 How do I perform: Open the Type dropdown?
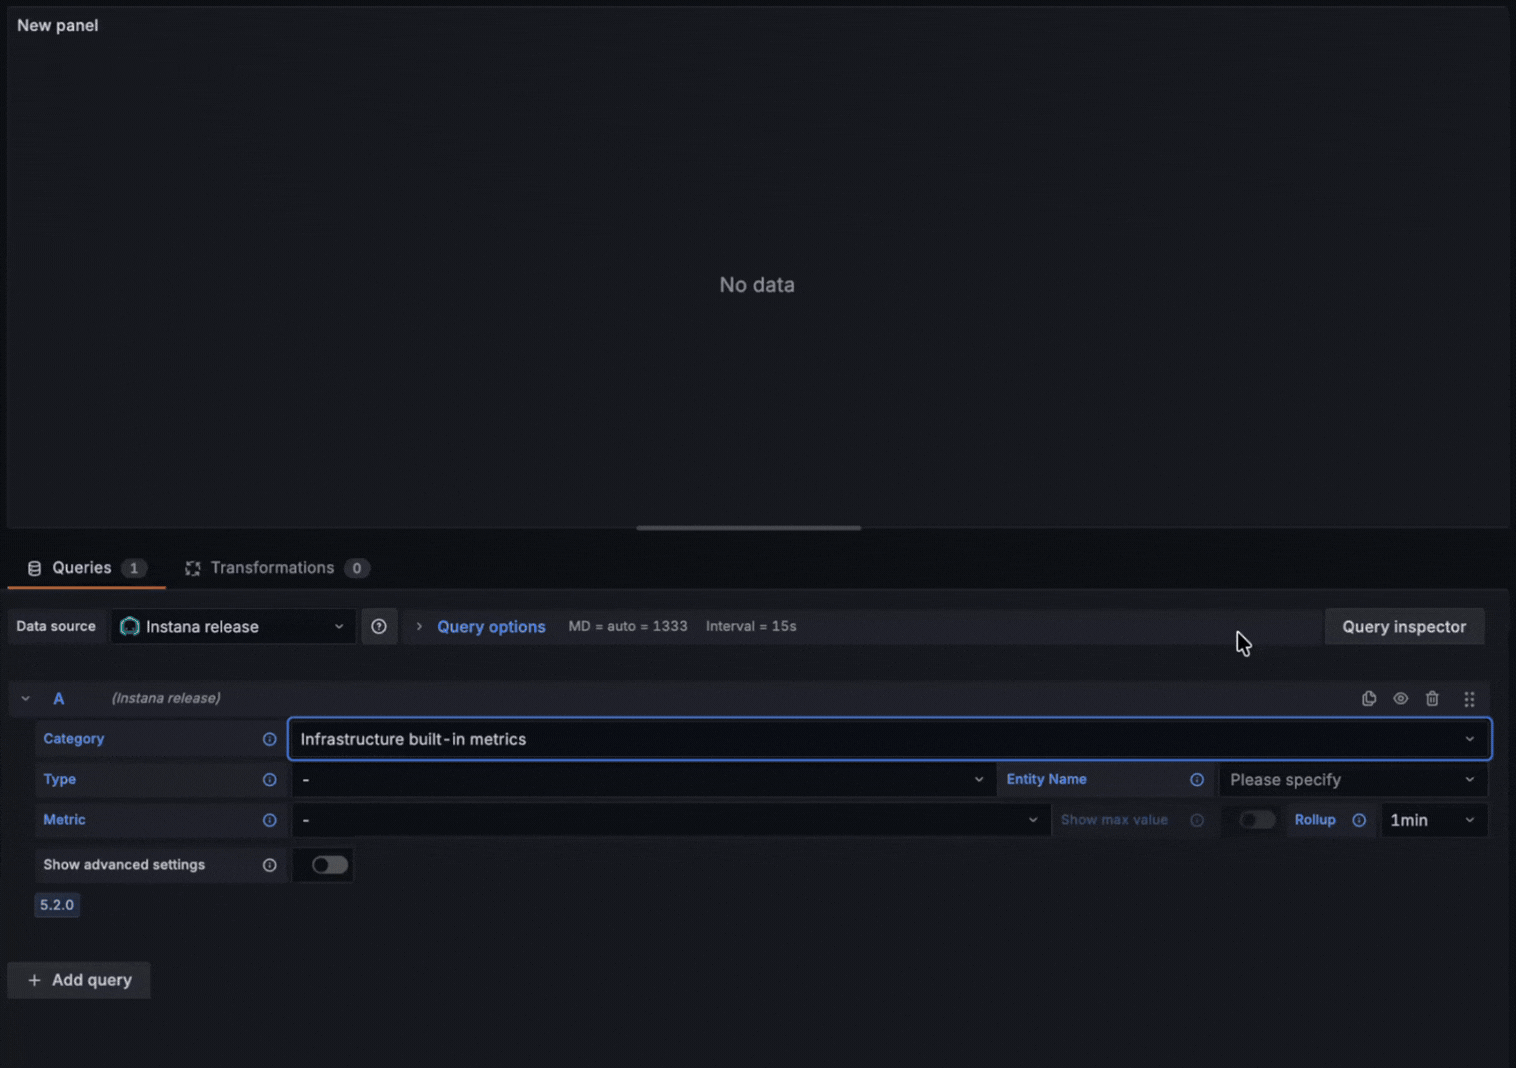pyautogui.click(x=643, y=780)
